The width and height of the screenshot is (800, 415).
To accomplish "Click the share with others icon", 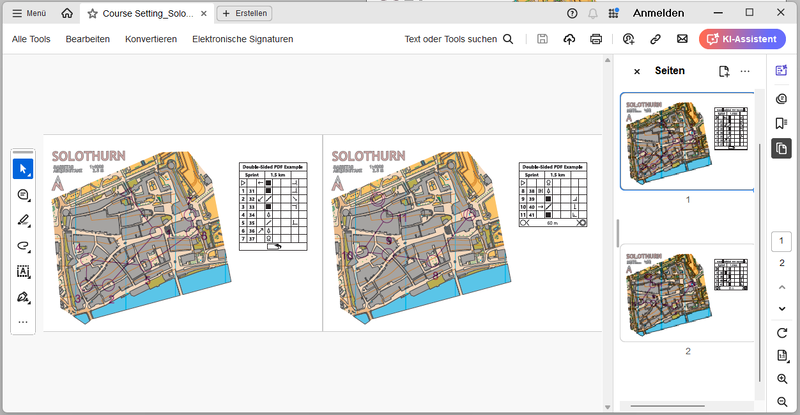I will (629, 39).
